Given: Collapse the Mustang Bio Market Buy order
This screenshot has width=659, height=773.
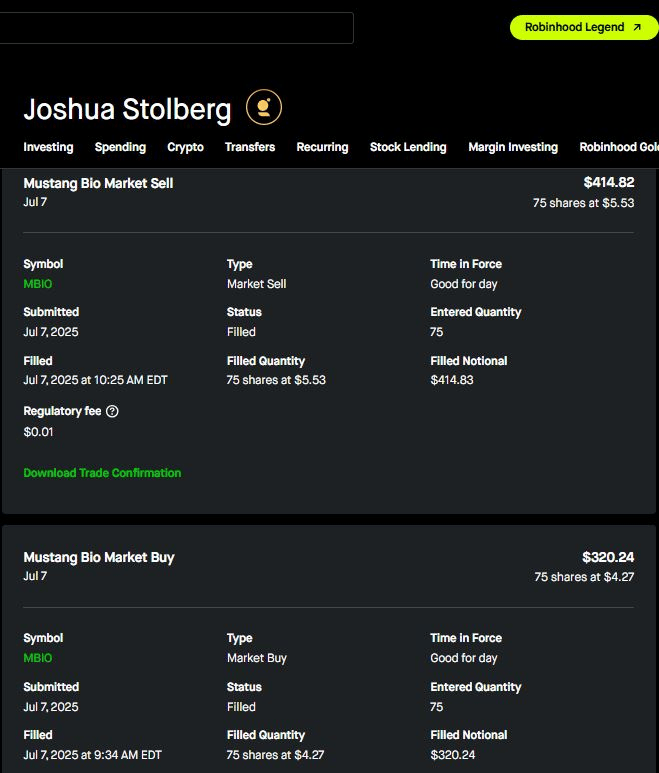Looking at the screenshot, I should coord(98,557).
